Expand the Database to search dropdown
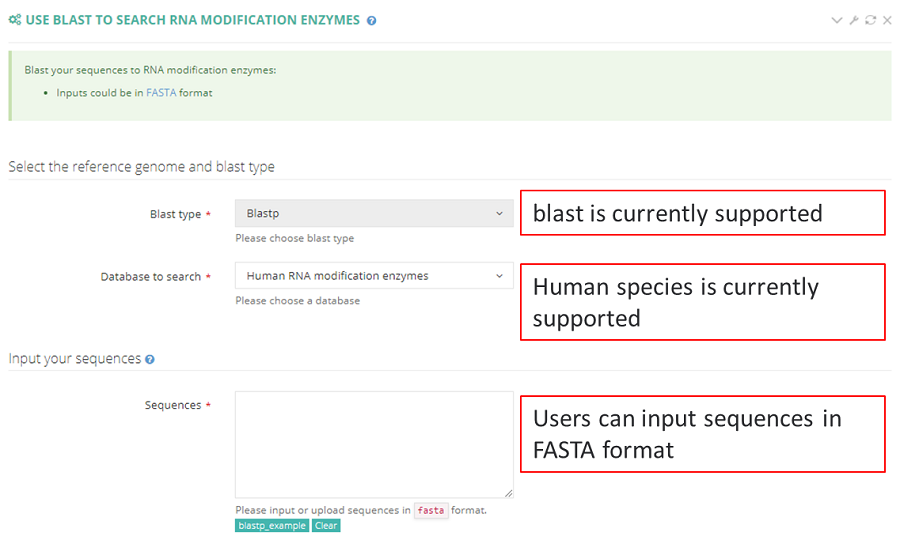 point(373,276)
